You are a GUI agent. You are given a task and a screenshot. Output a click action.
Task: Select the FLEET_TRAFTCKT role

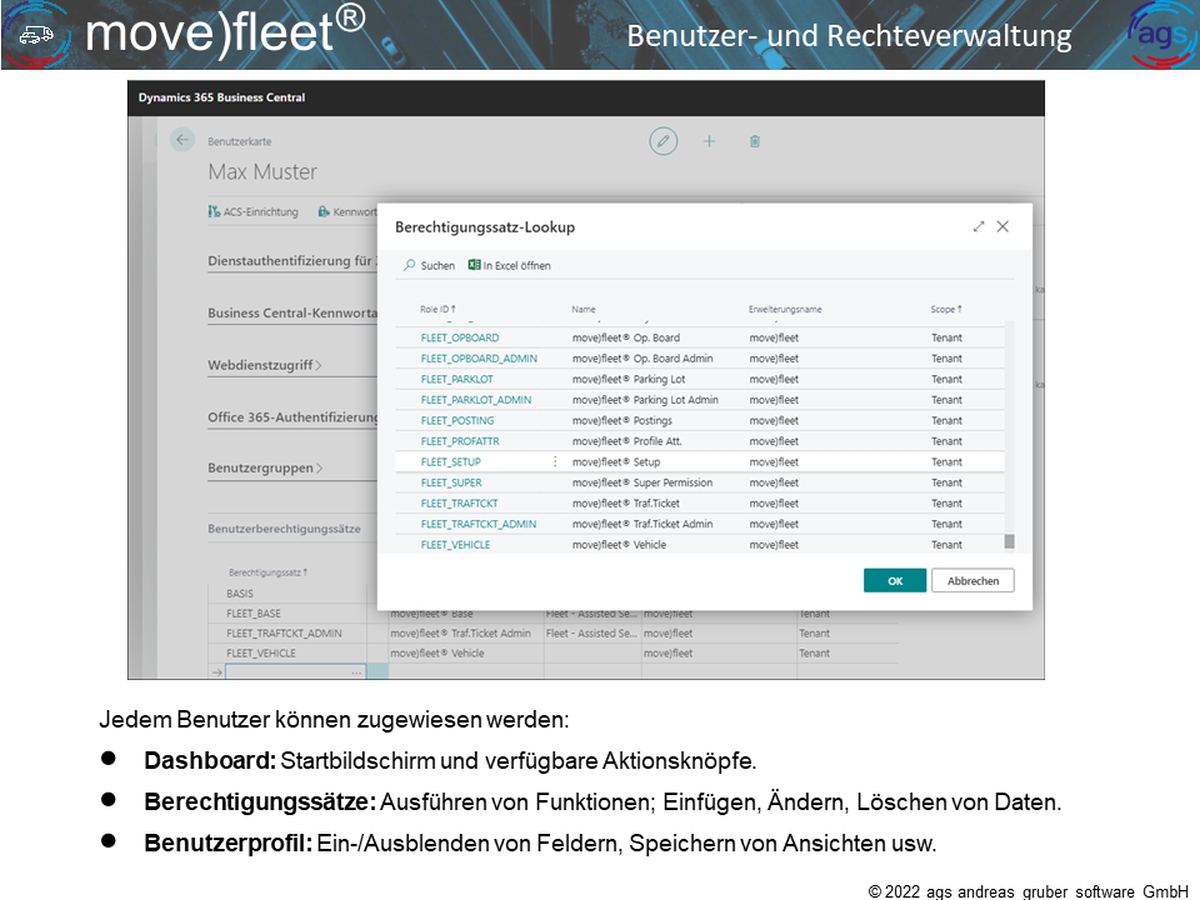point(459,503)
